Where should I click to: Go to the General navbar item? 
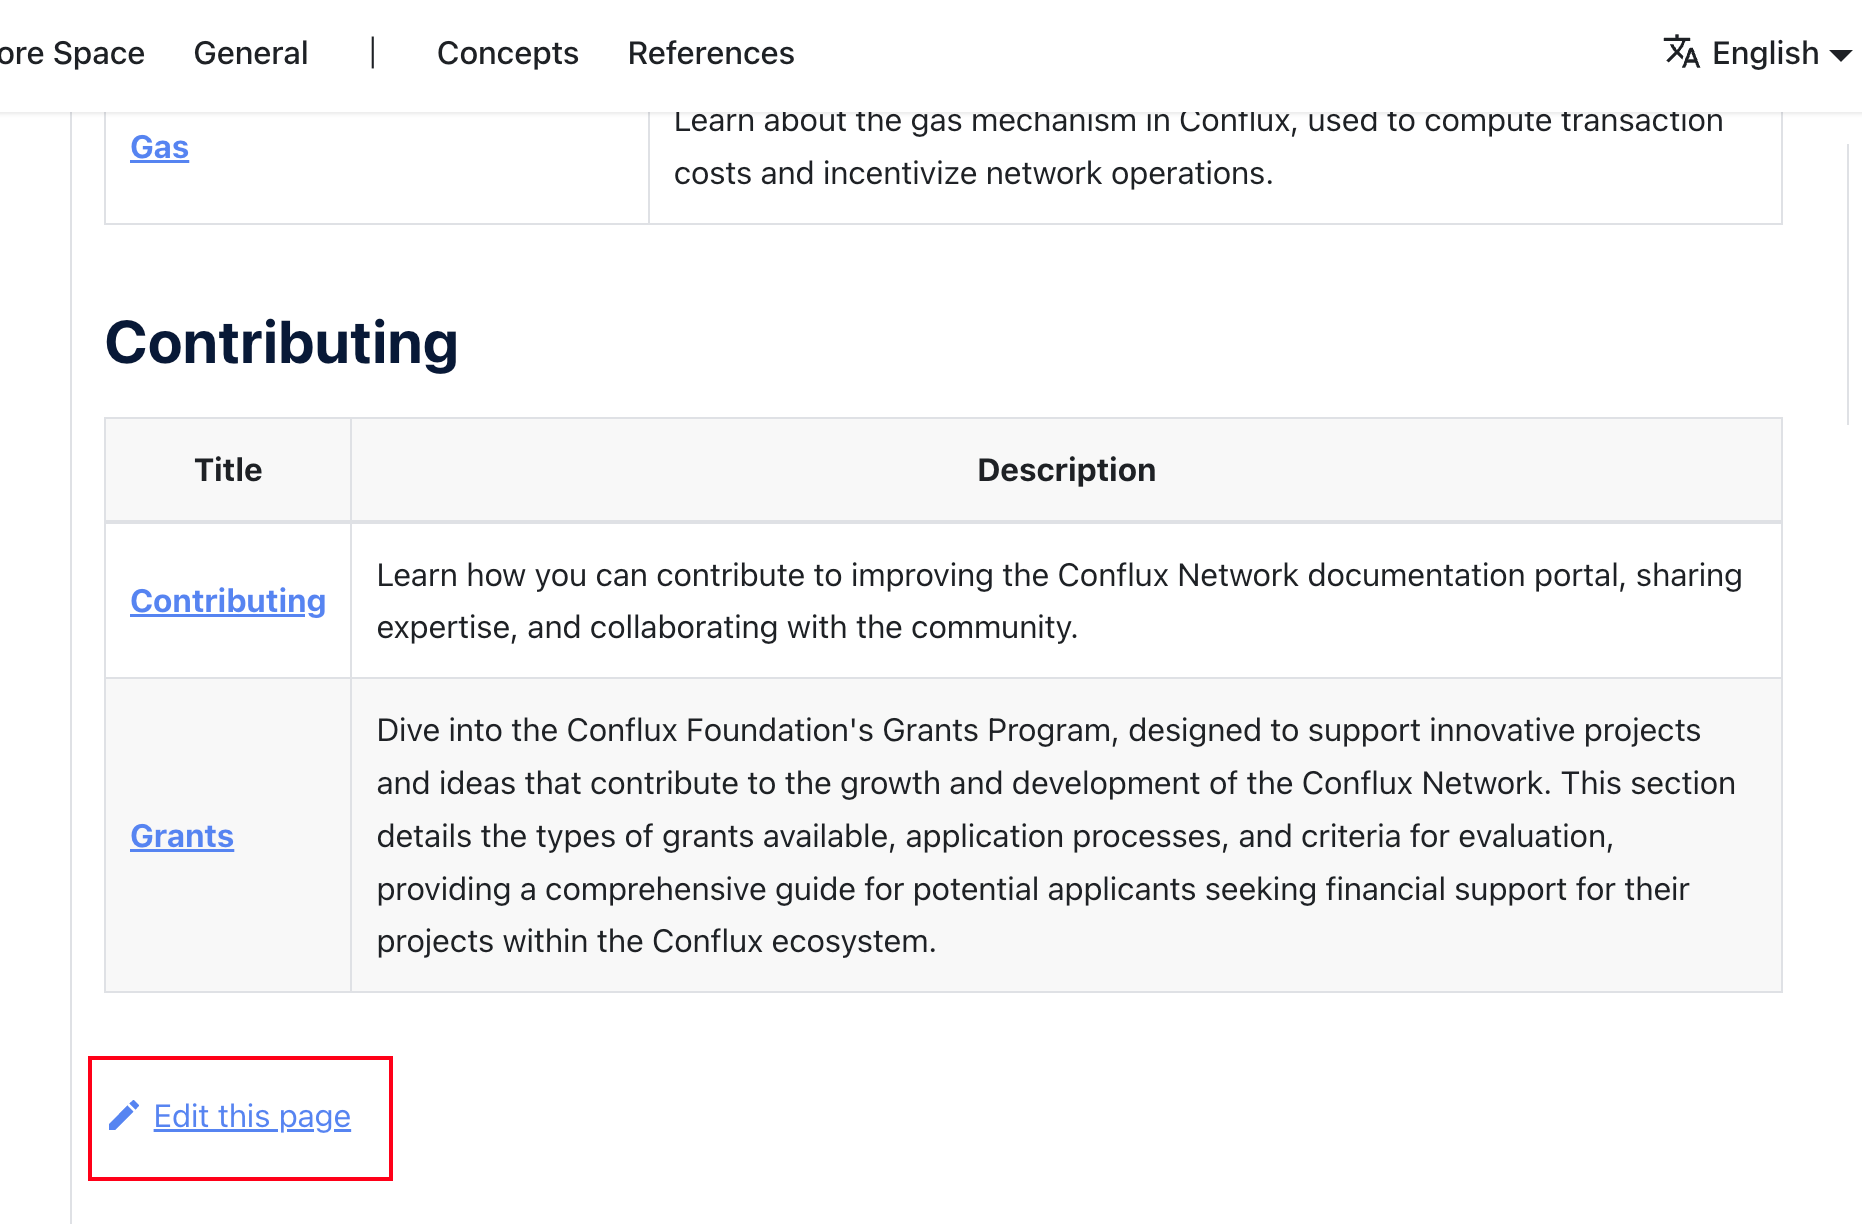coord(250,53)
